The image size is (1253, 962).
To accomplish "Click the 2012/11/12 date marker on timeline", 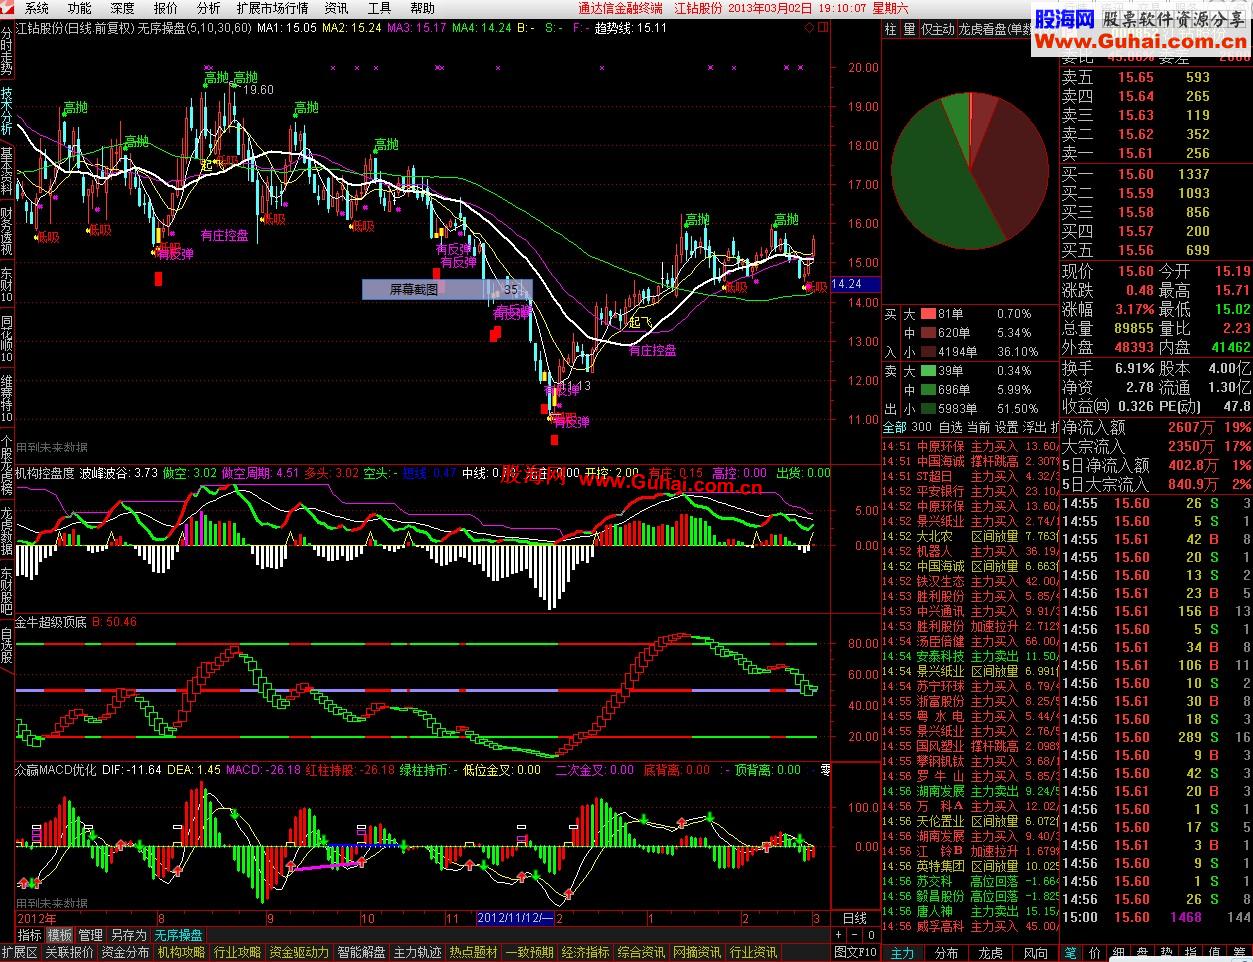I will (515, 918).
